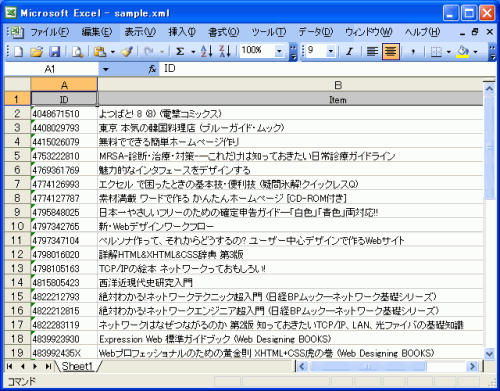The height and width of the screenshot is (391, 500).
Task: Sort ascending with A-Z icon
Action: pos(207,51)
